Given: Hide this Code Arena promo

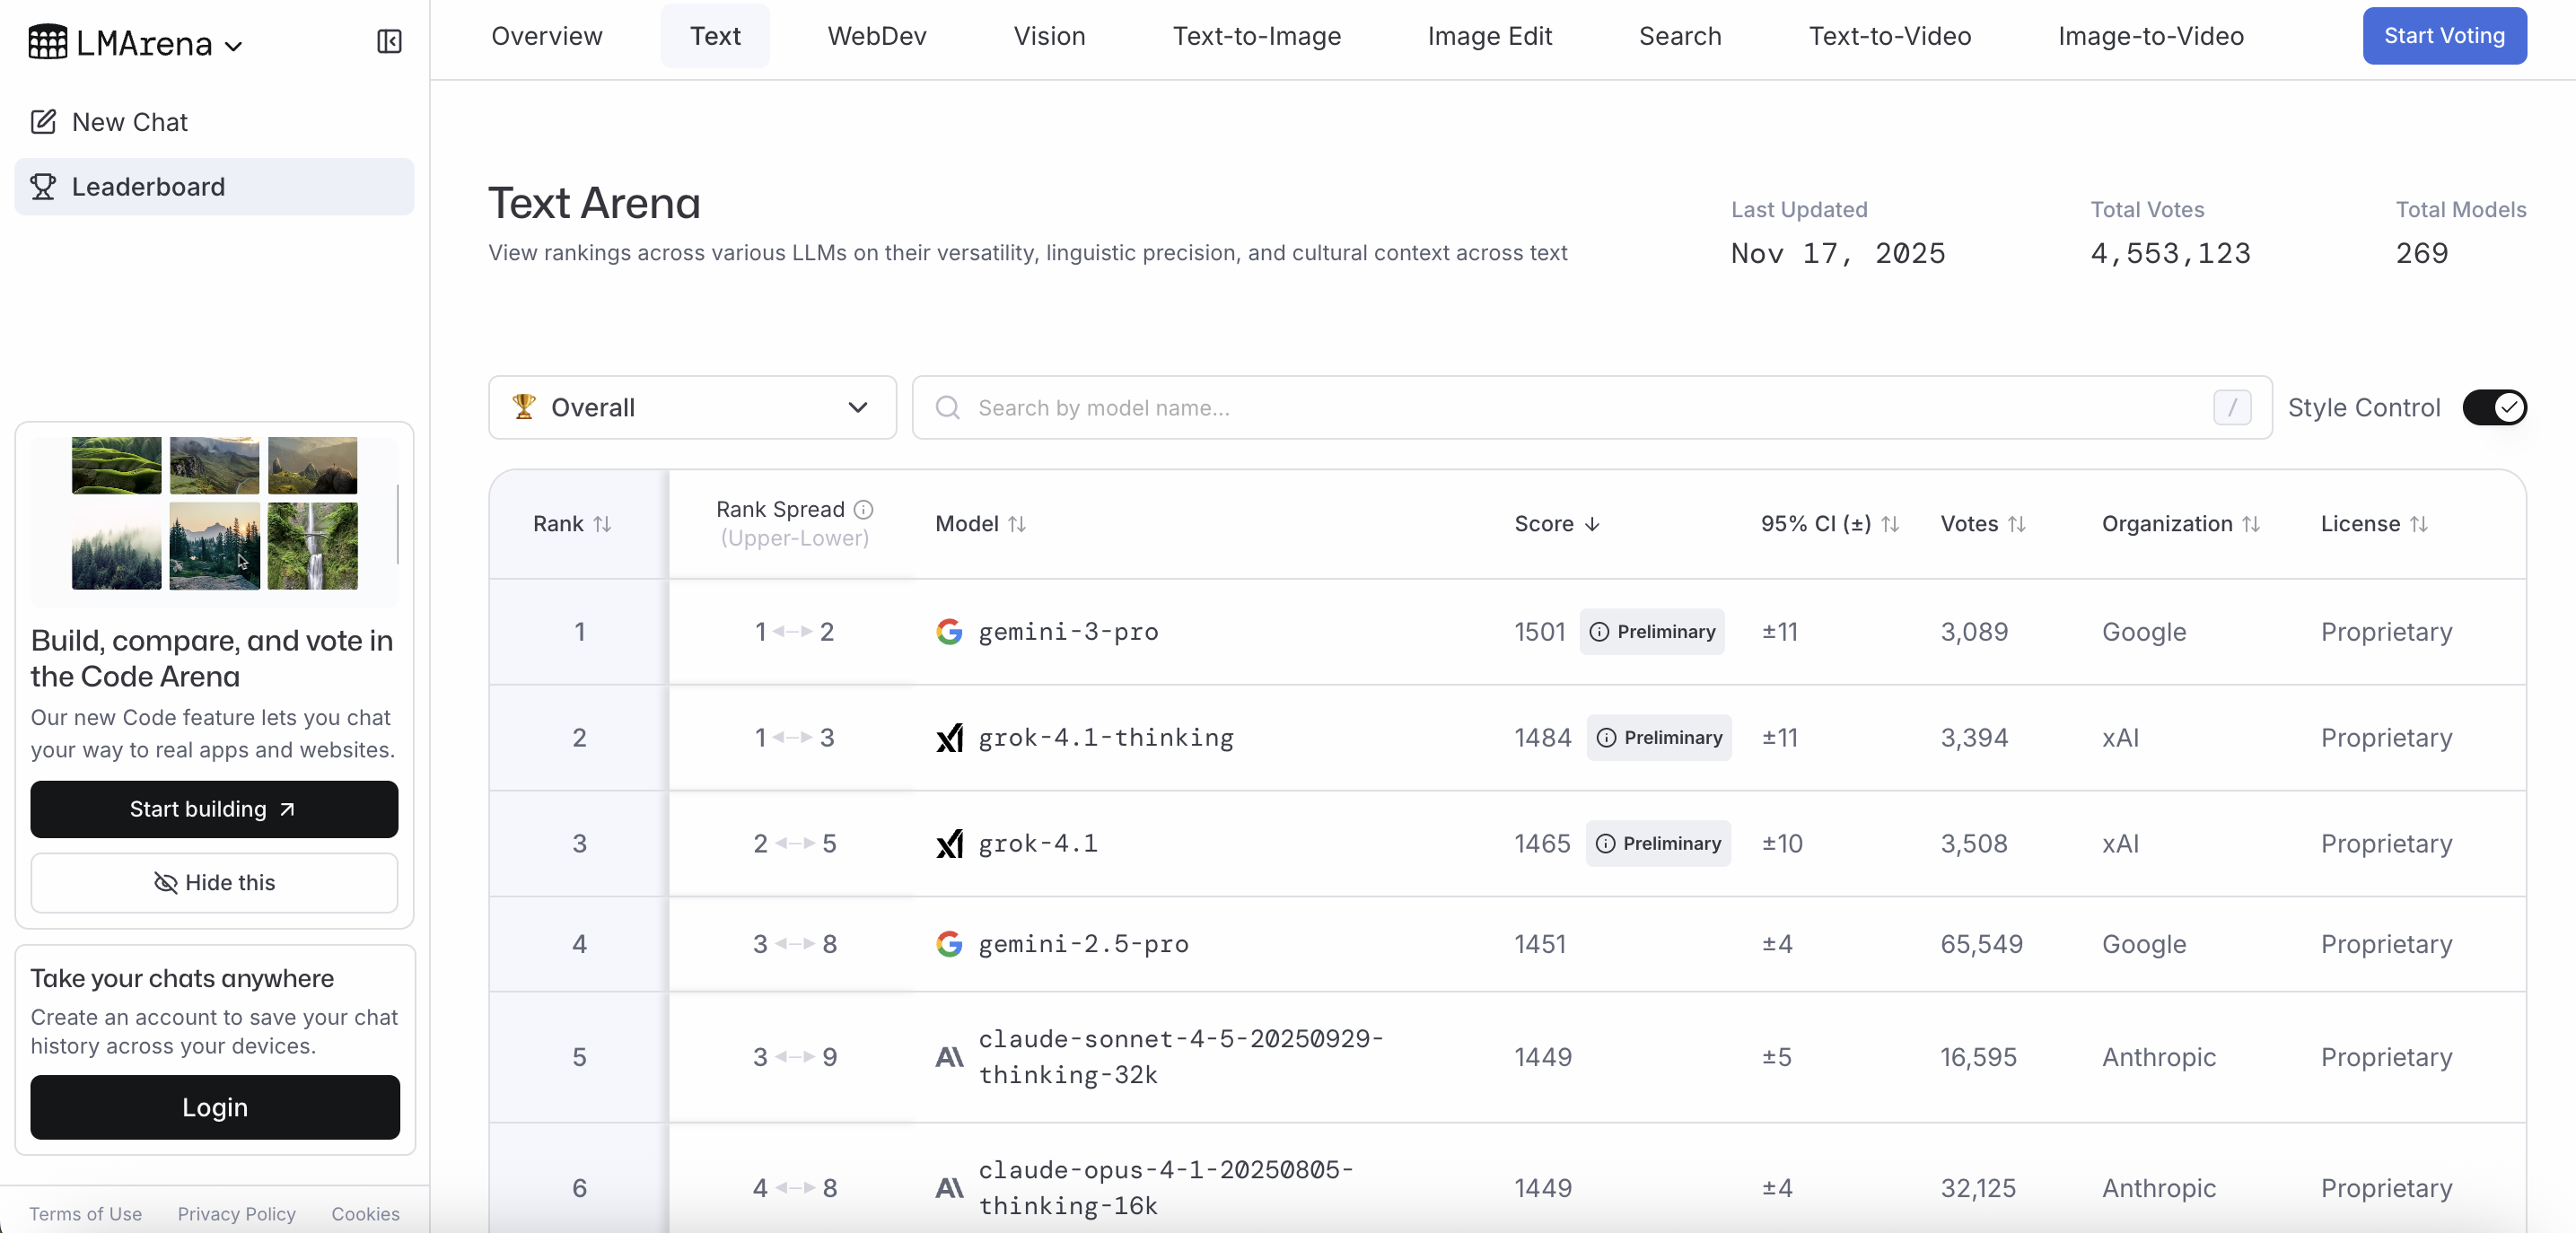Looking at the screenshot, I should (x=214, y=882).
